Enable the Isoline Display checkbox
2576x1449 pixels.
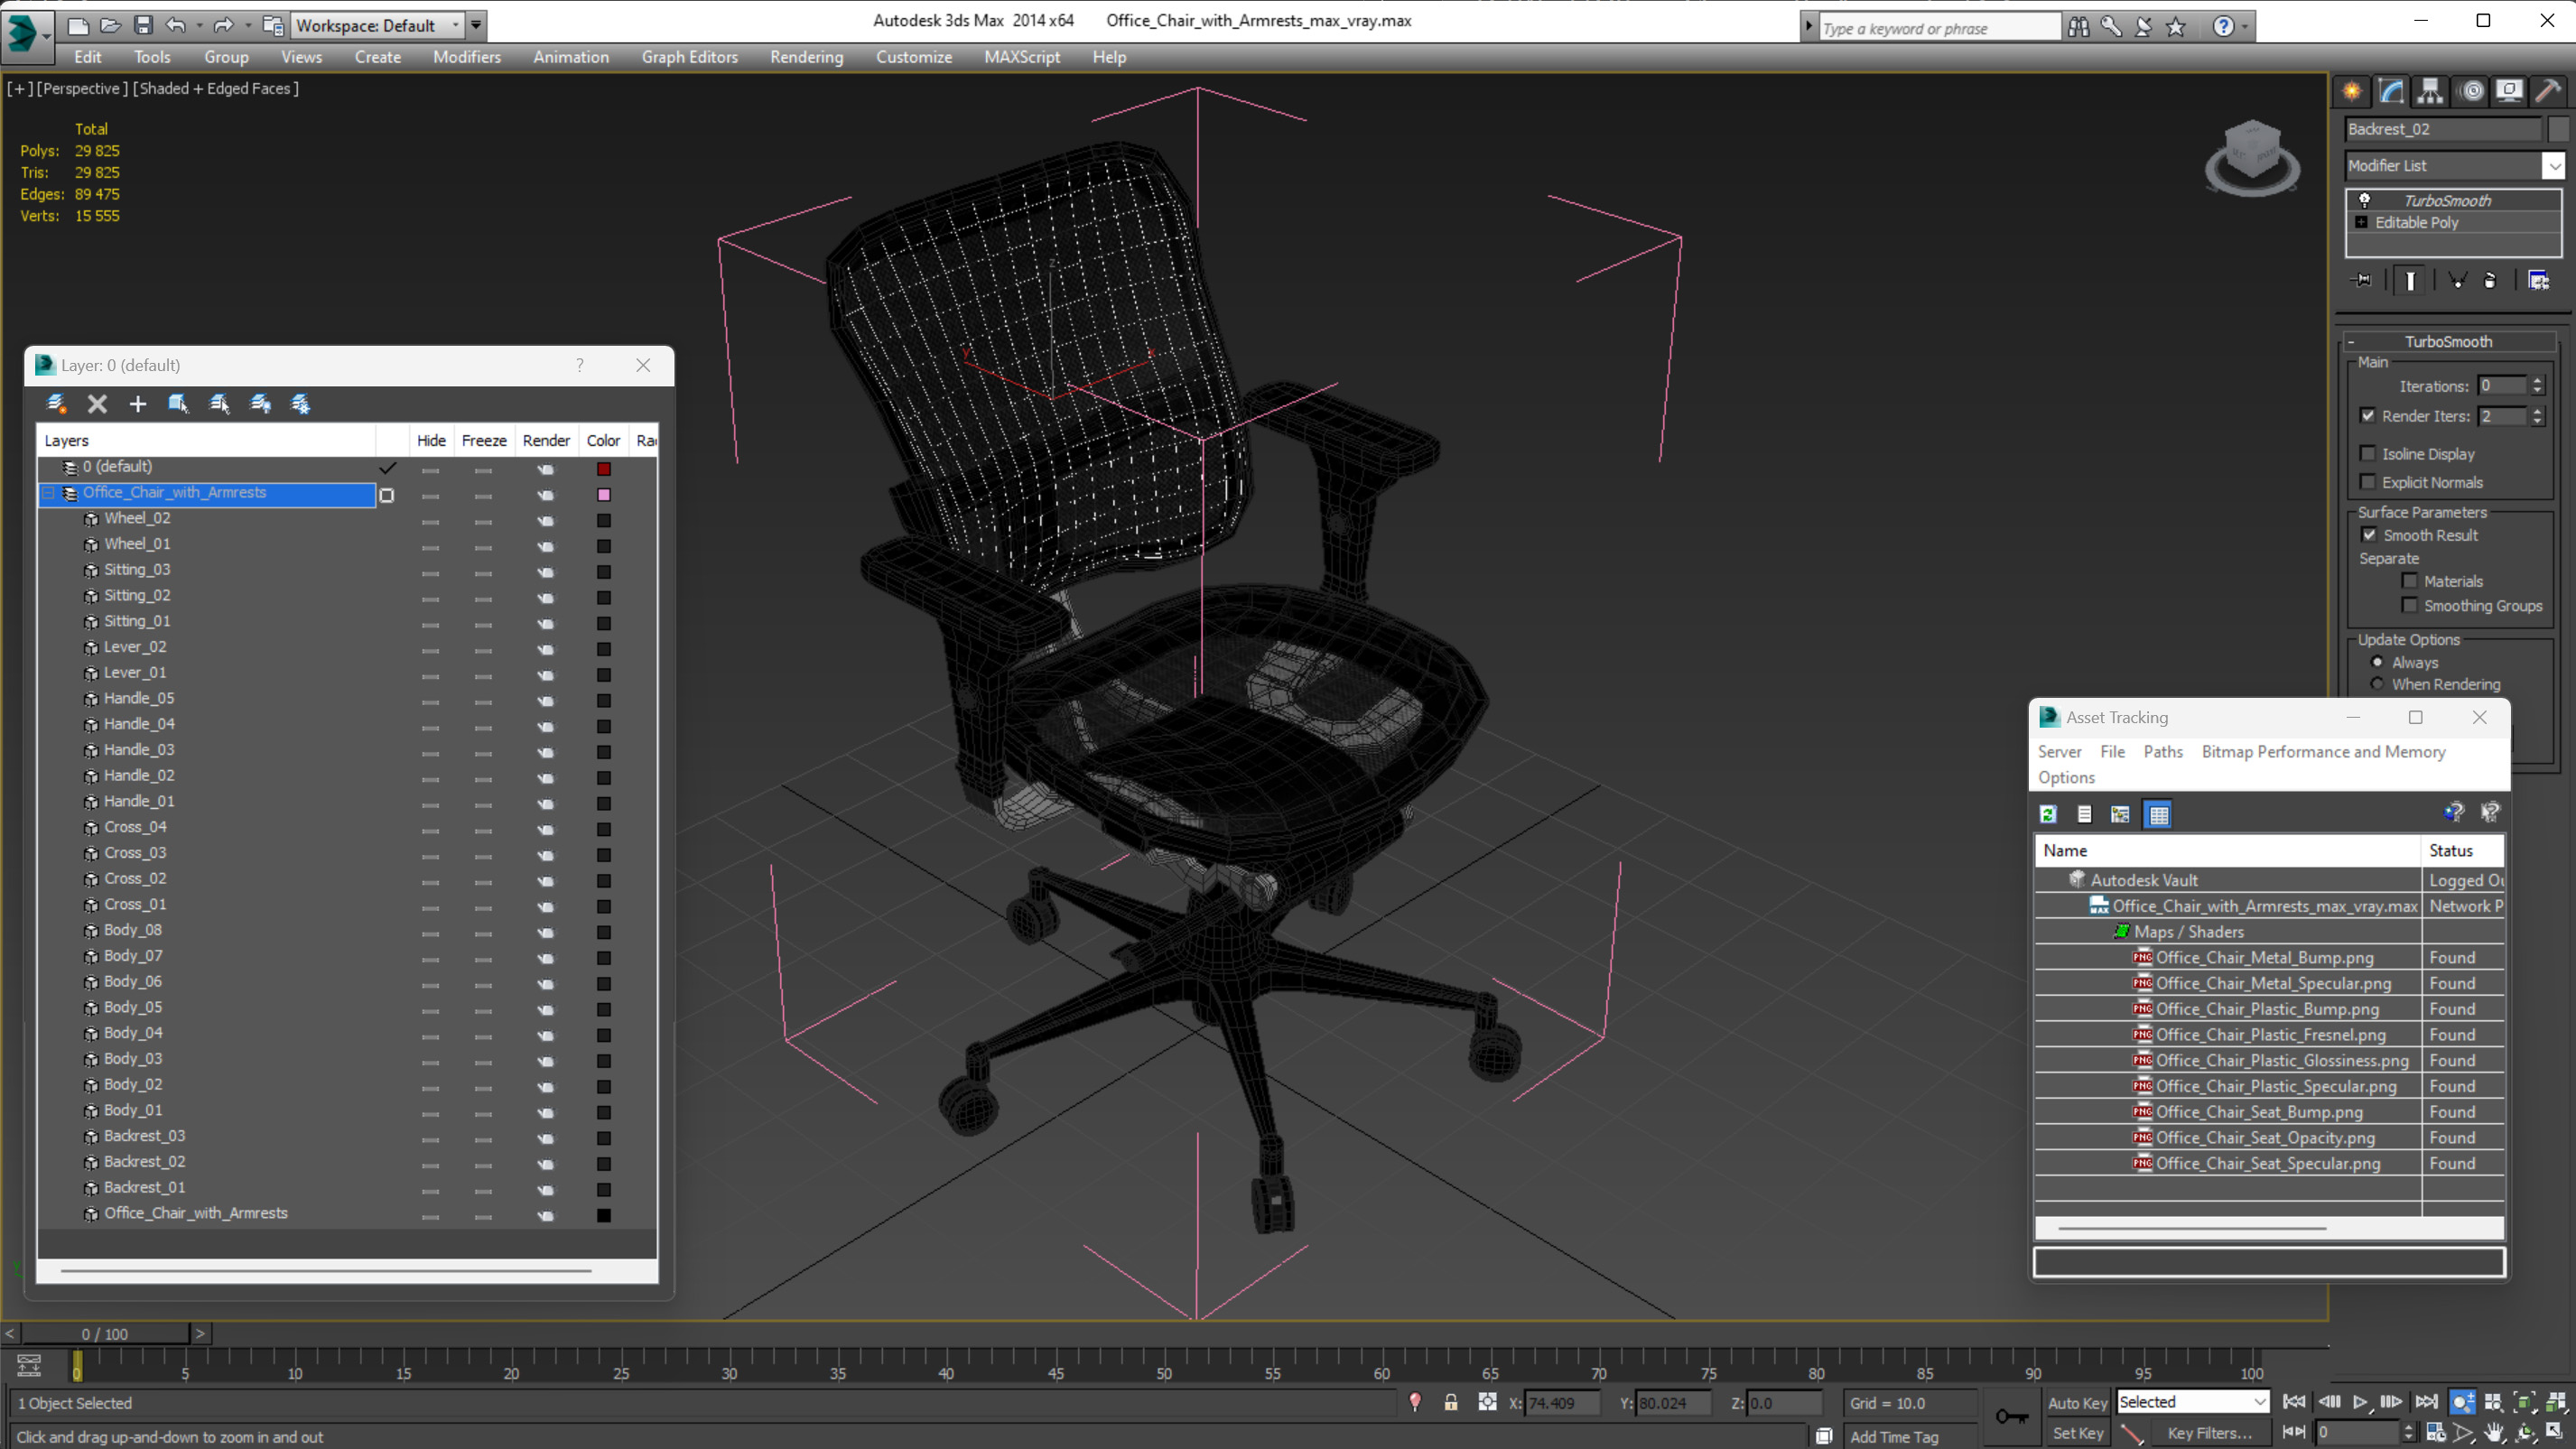coord(2368,454)
